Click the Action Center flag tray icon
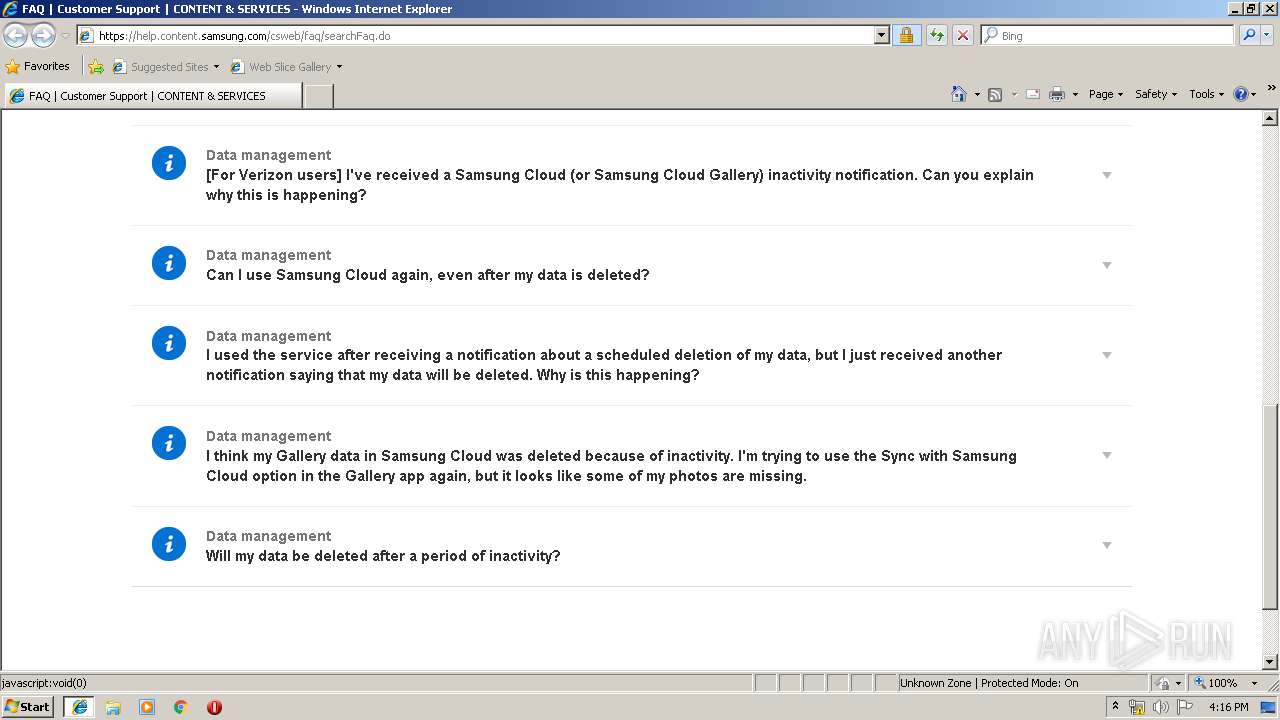This screenshot has height=720, width=1280. click(1183, 707)
